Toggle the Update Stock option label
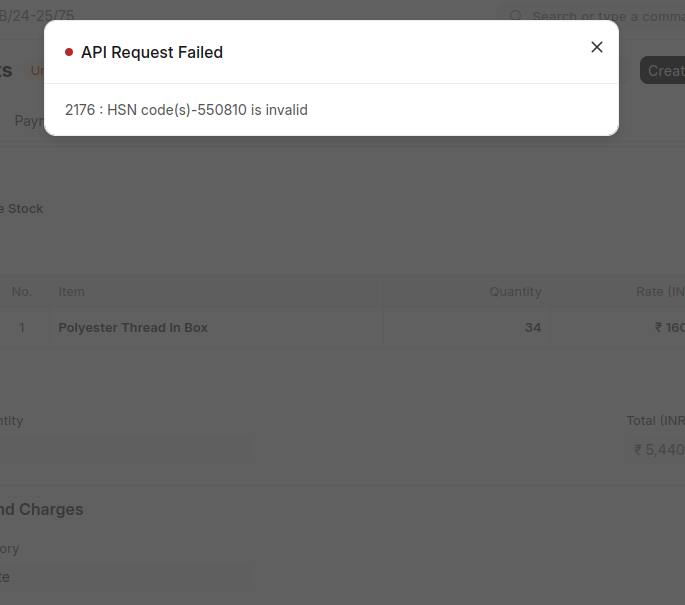Viewport: 685px width, 605px height. [x=21, y=209]
